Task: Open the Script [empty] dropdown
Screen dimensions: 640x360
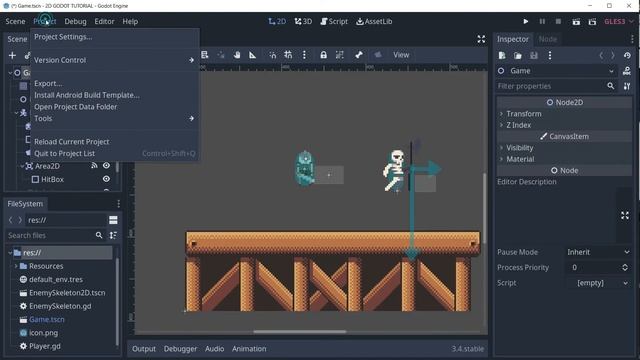Action: tap(598, 283)
